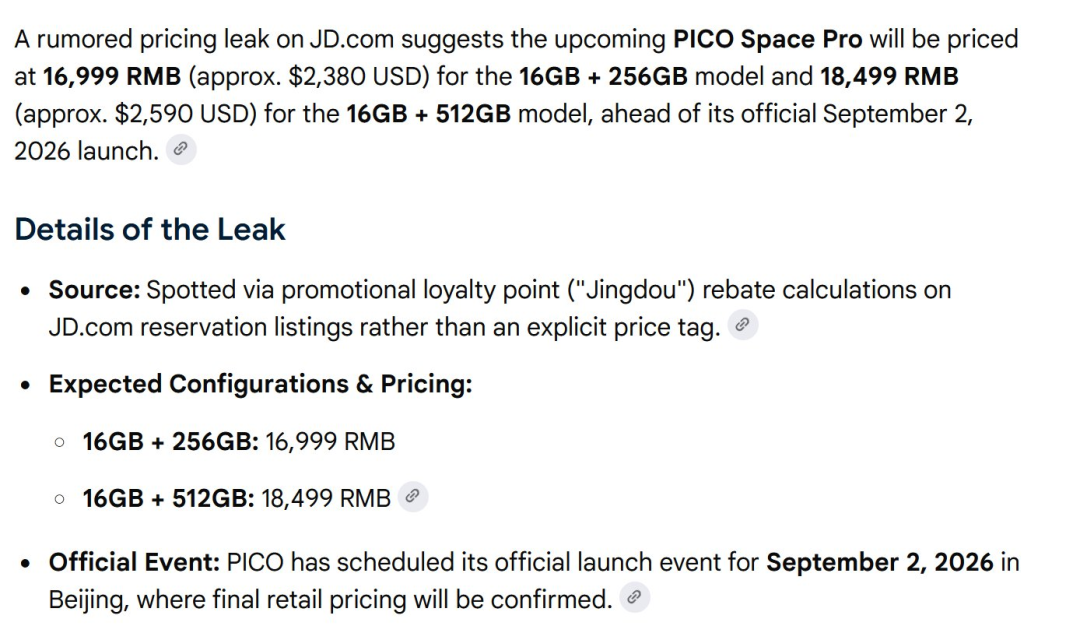Click "16,999 RMB" value in the 256GB sub-bullet
Viewport: 1080px width, 633px height.
coord(330,442)
